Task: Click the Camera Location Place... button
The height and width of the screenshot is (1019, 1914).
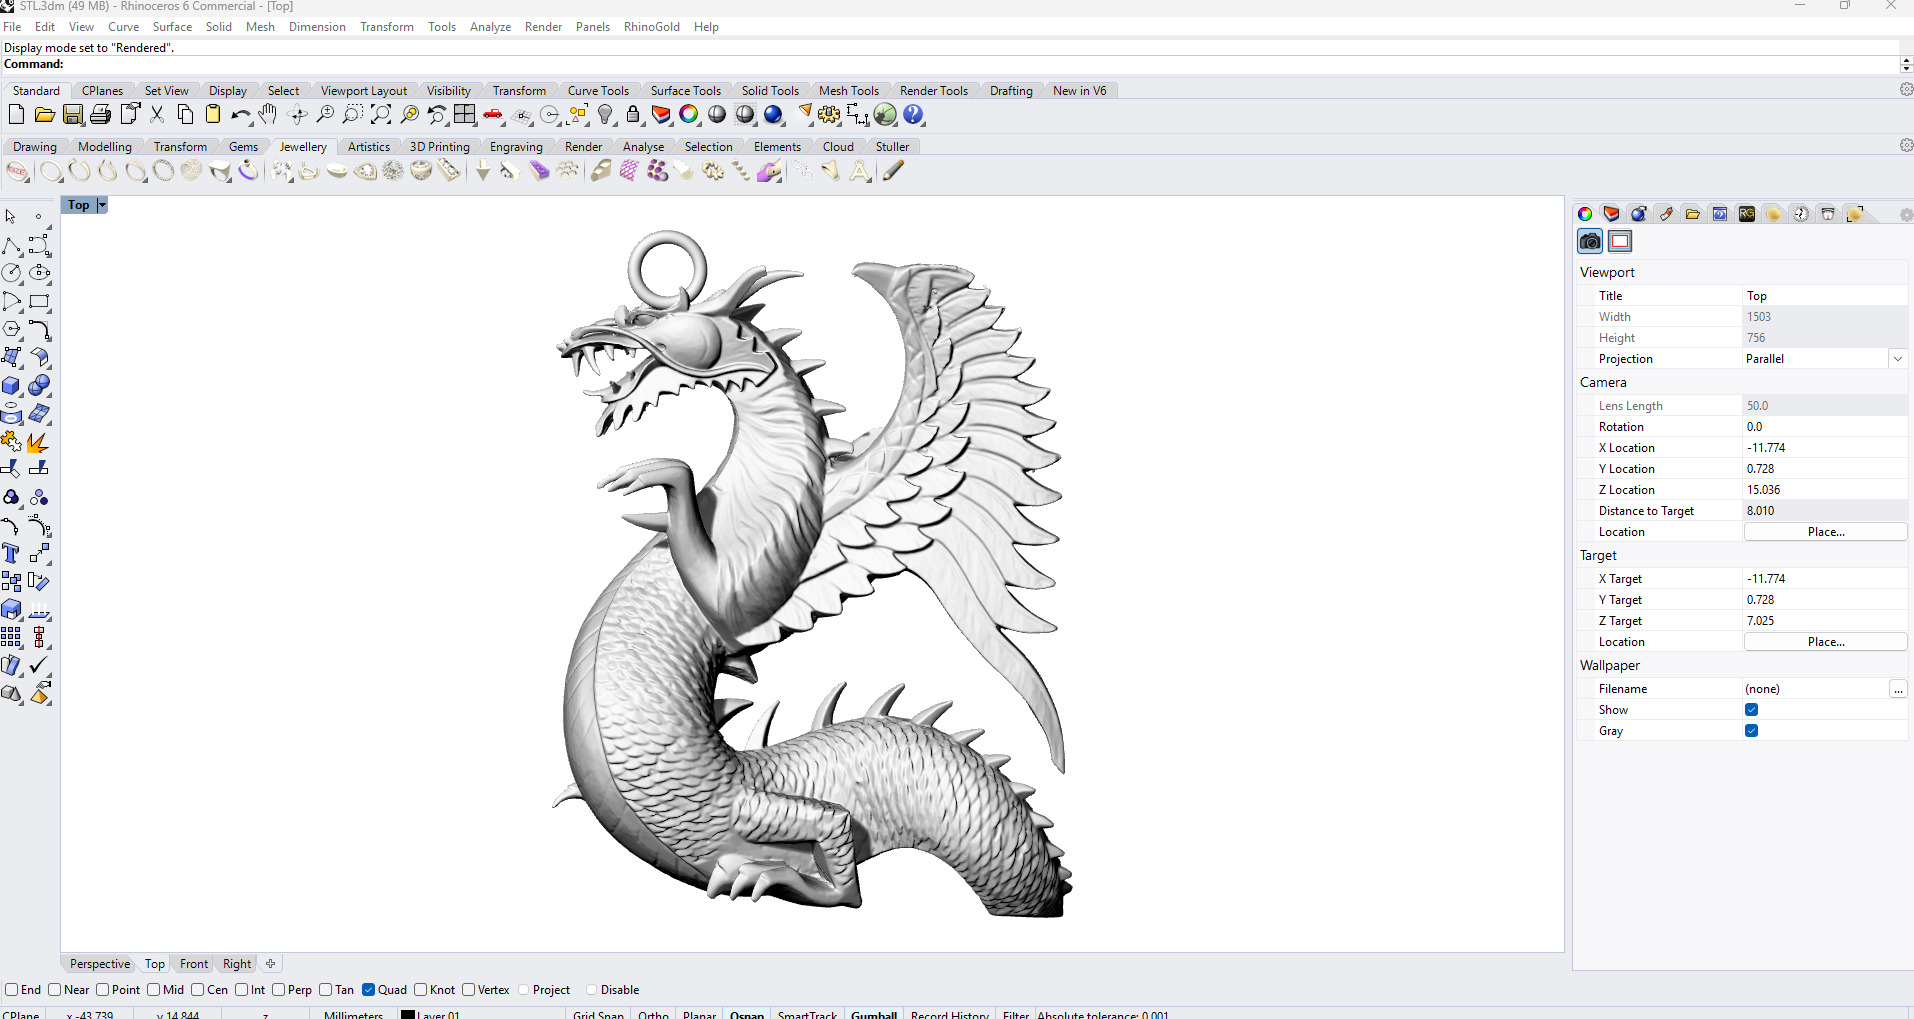Action: (1825, 532)
